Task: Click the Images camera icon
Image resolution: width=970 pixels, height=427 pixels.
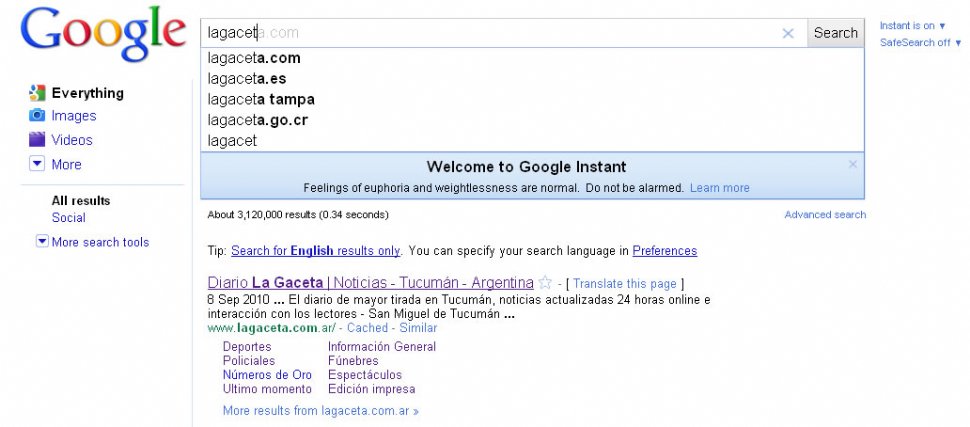Action: coord(37,116)
